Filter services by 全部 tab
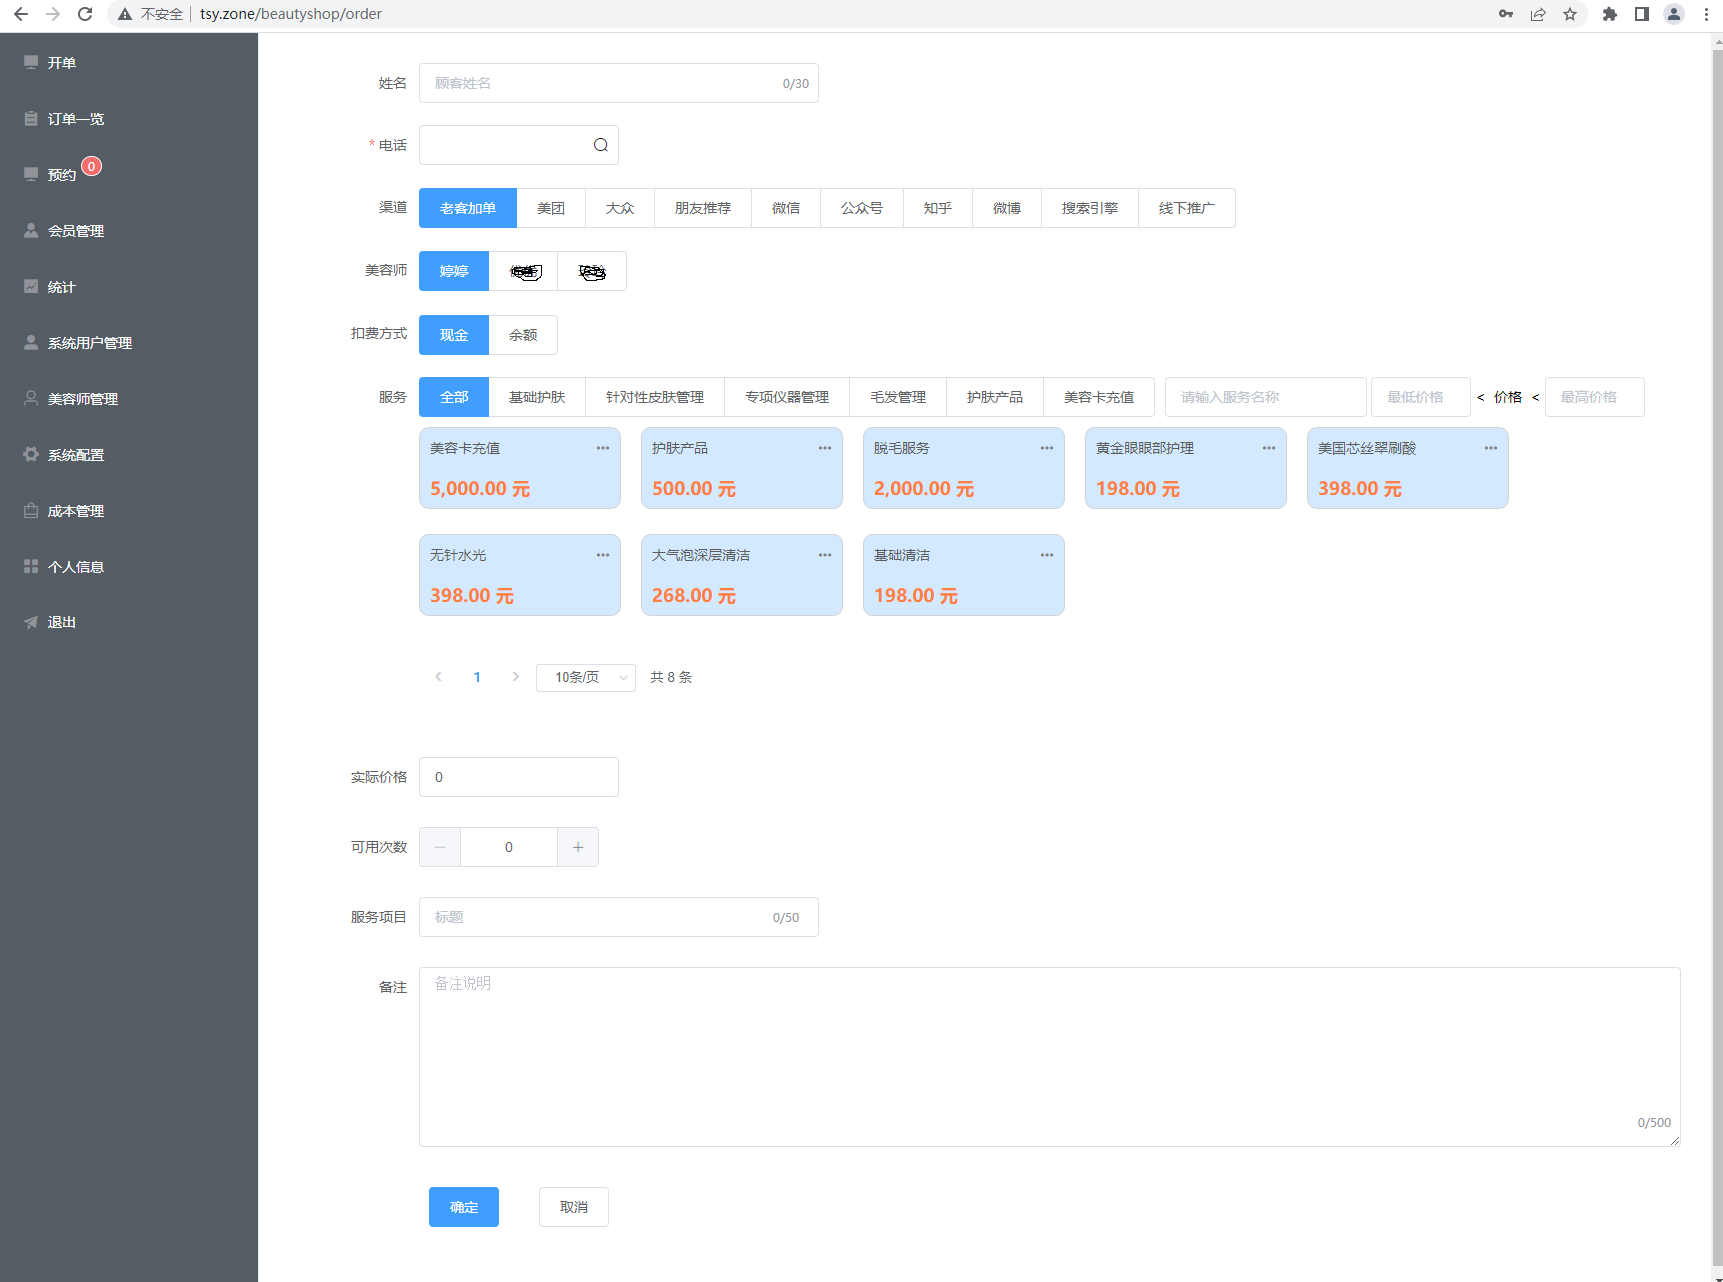Viewport: 1723px width, 1282px height. pyautogui.click(x=454, y=397)
